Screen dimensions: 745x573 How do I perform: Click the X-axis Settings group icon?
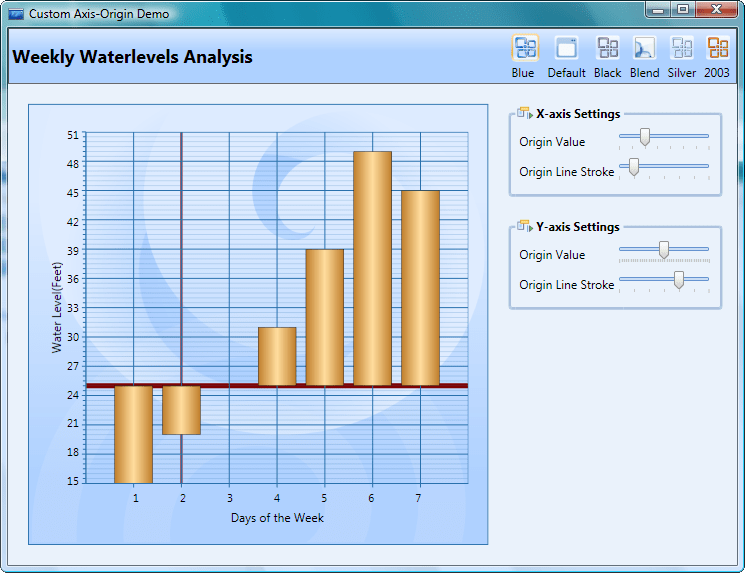tap(525, 114)
